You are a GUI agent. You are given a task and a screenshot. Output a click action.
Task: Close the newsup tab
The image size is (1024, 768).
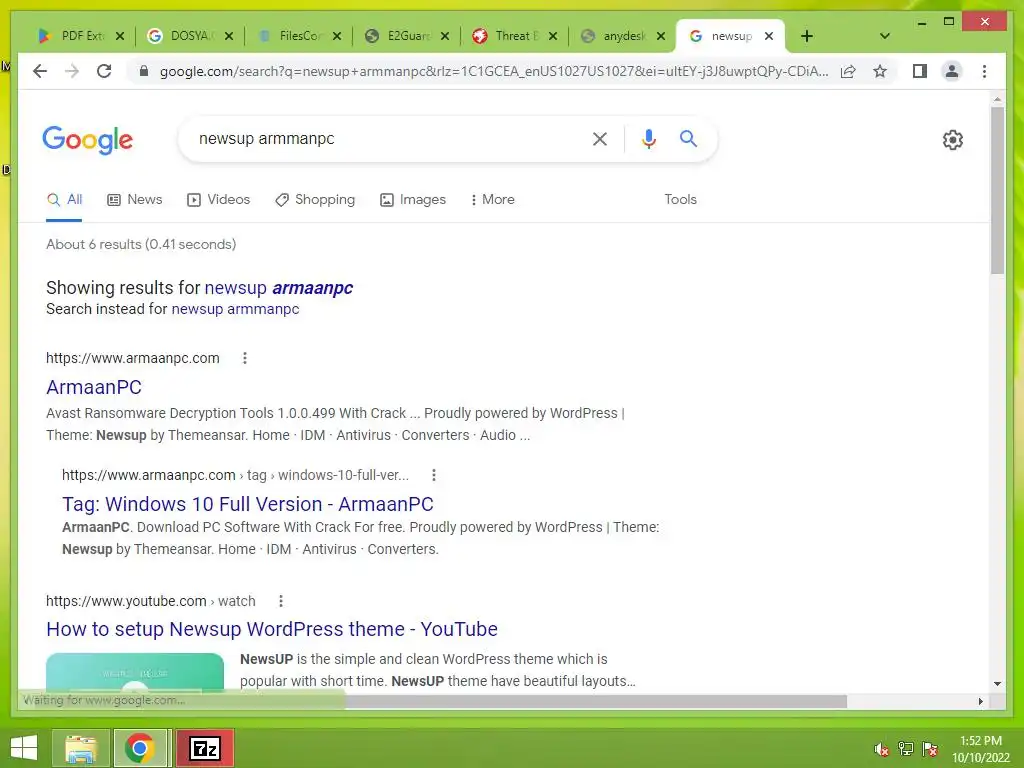pos(769,36)
